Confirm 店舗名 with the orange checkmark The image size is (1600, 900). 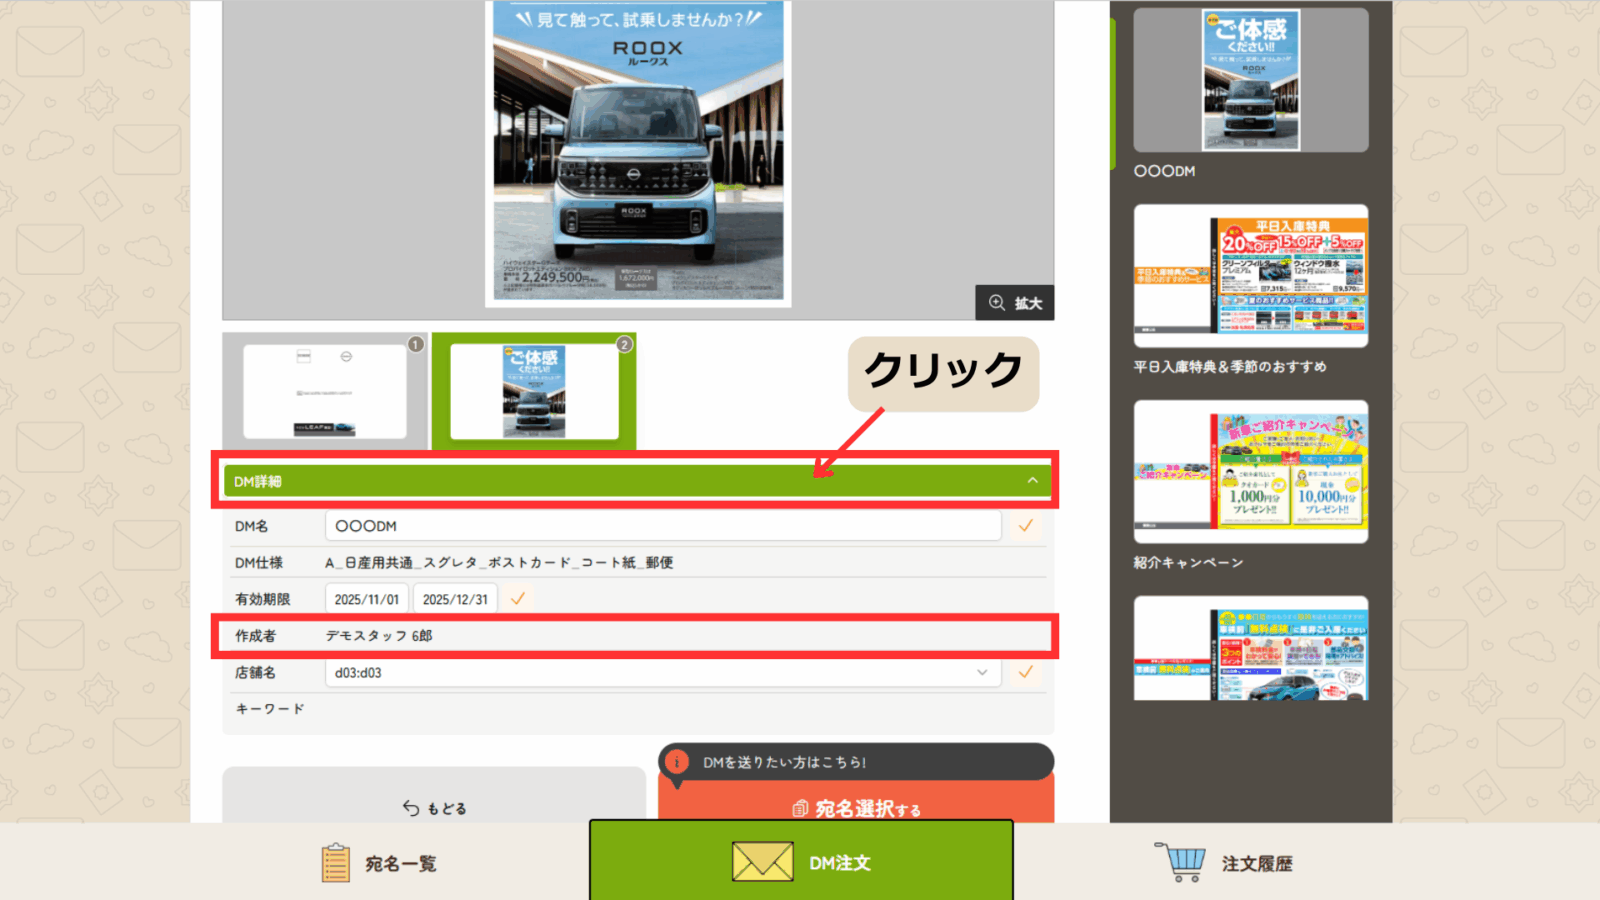click(x=1026, y=672)
